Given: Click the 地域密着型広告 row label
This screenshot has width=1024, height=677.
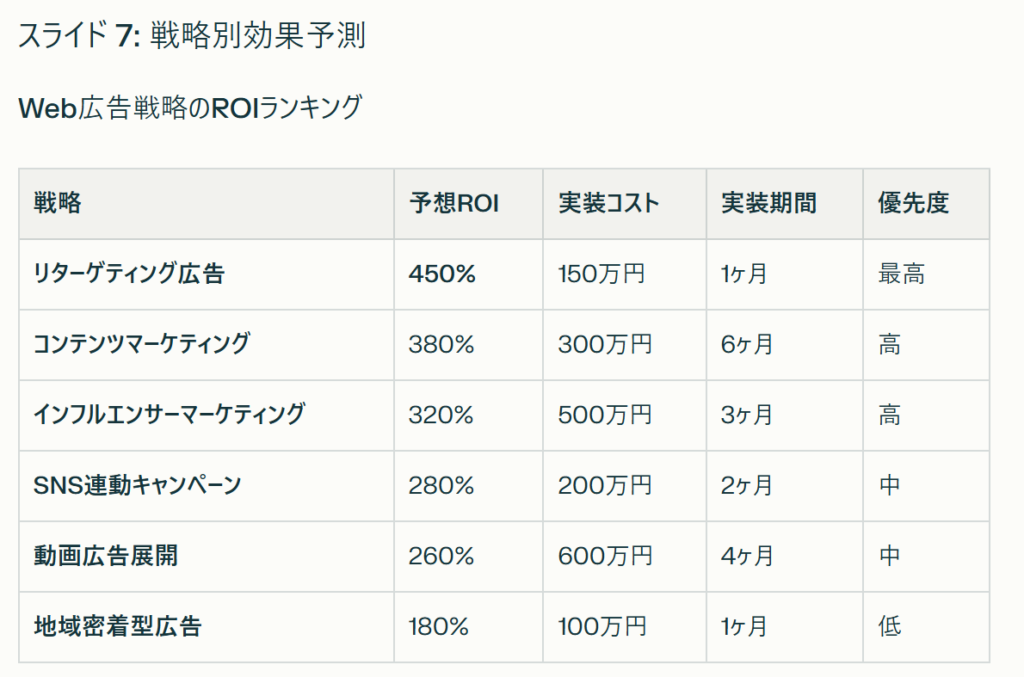Looking at the screenshot, I should [x=117, y=627].
